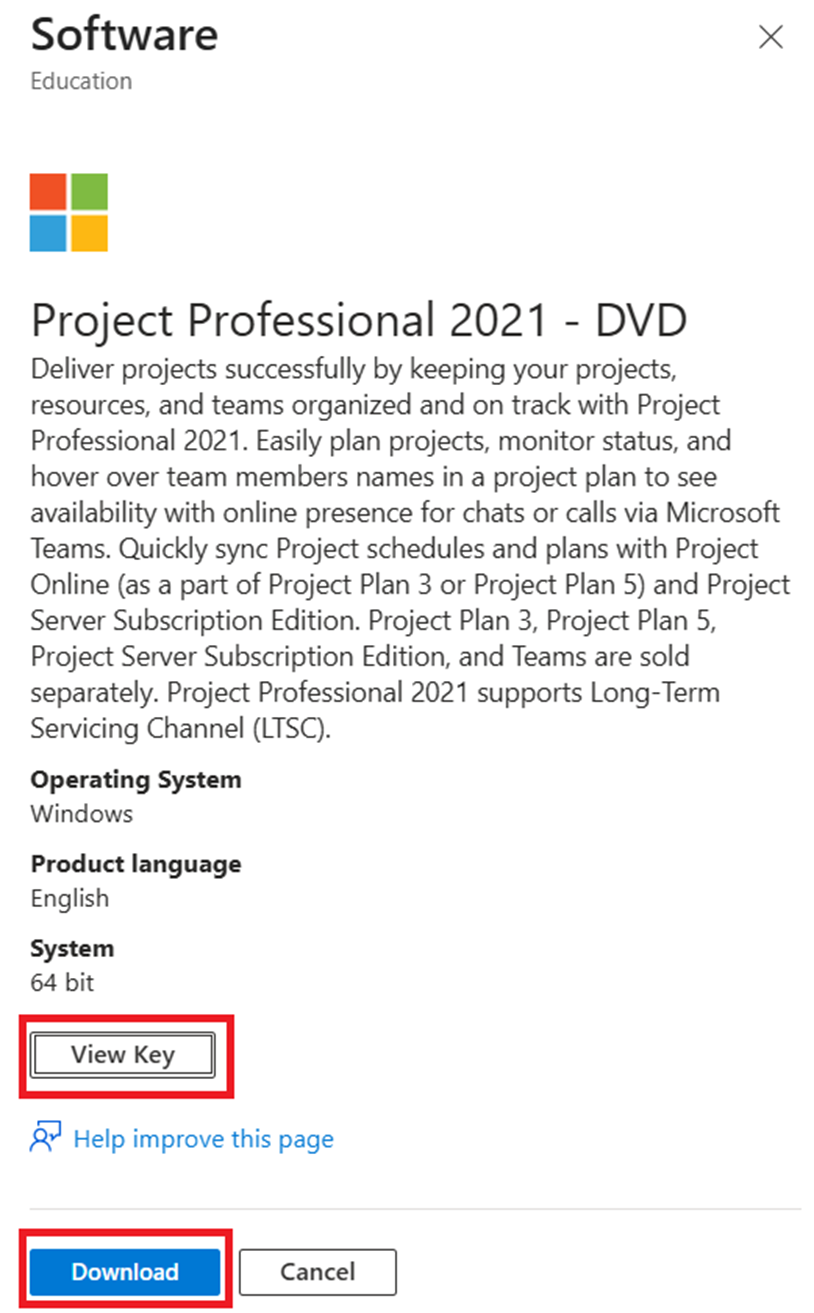Open the View Key button
The width and height of the screenshot is (814, 1313).
click(123, 1054)
